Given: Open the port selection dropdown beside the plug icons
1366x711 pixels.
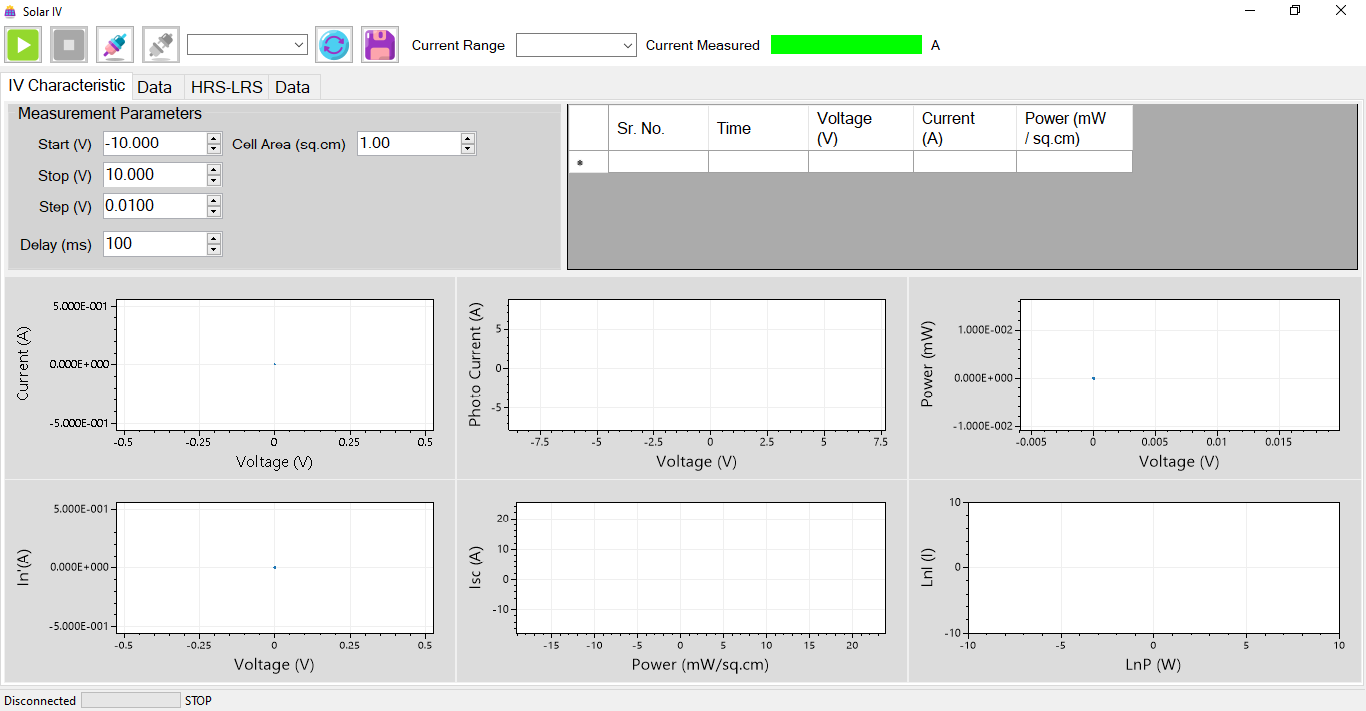Looking at the screenshot, I should pos(247,45).
